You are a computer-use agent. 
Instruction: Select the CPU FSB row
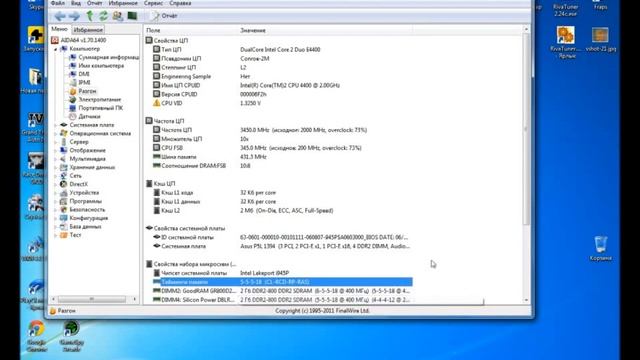[x=278, y=148]
